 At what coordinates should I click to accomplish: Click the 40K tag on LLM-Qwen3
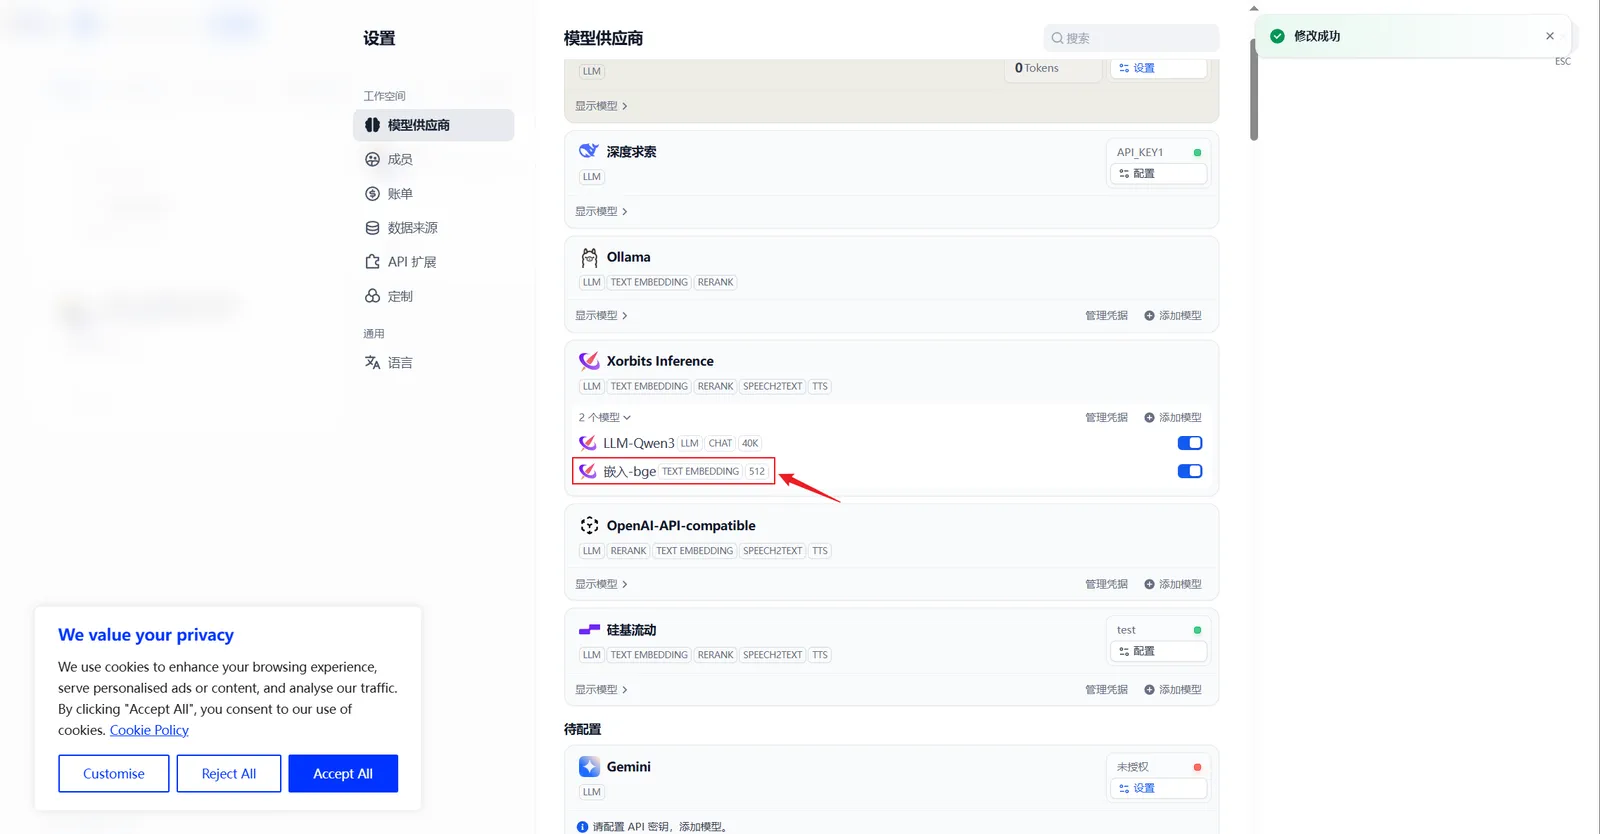click(750, 443)
